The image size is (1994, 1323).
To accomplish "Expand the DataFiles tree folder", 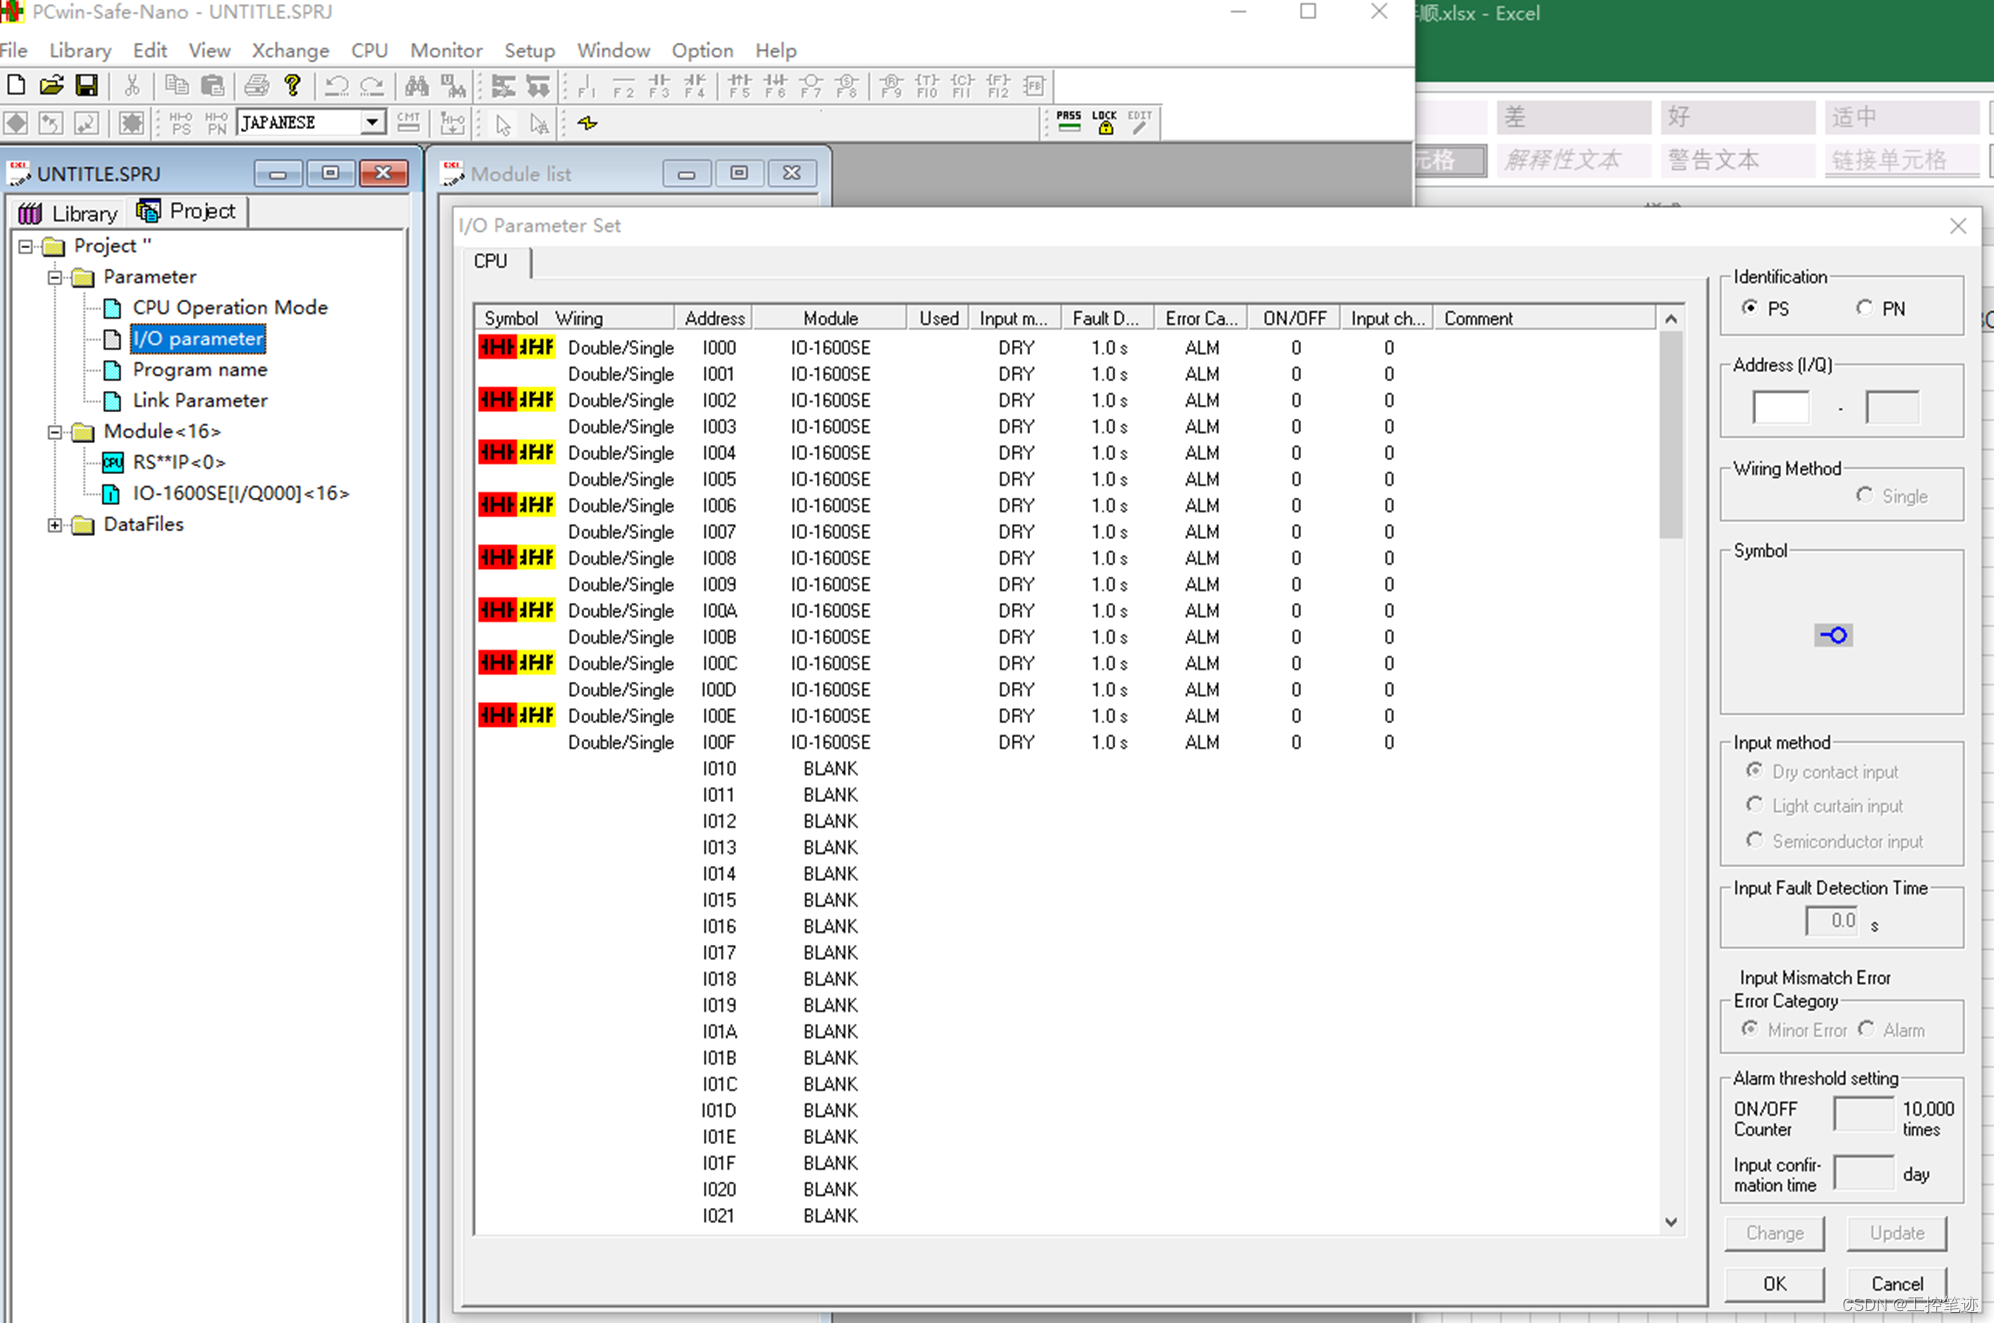I will tap(55, 524).
